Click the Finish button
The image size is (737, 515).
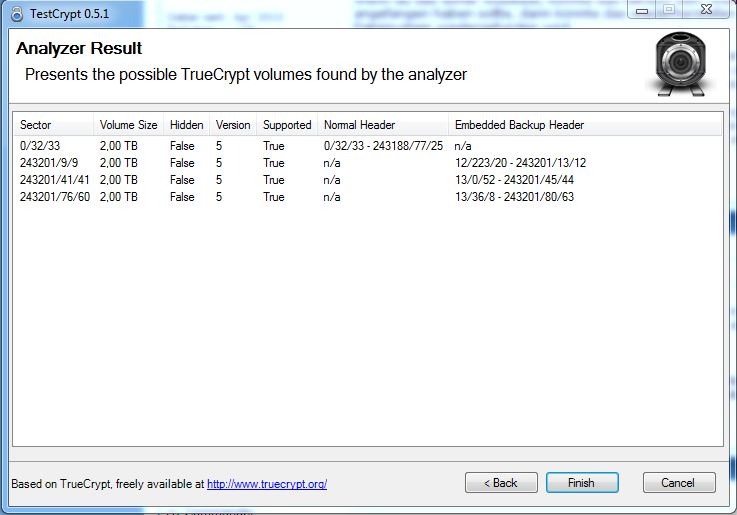coord(582,483)
